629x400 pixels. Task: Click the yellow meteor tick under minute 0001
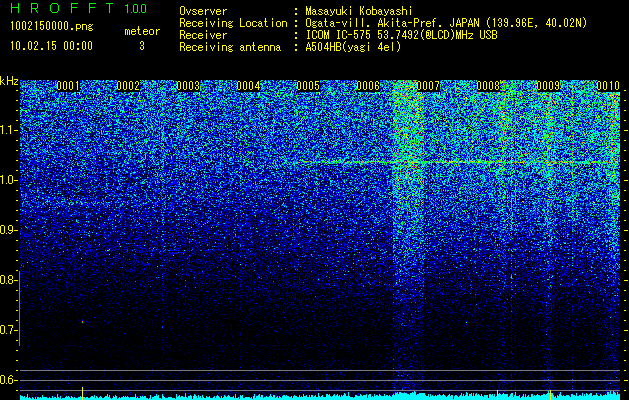click(82, 393)
